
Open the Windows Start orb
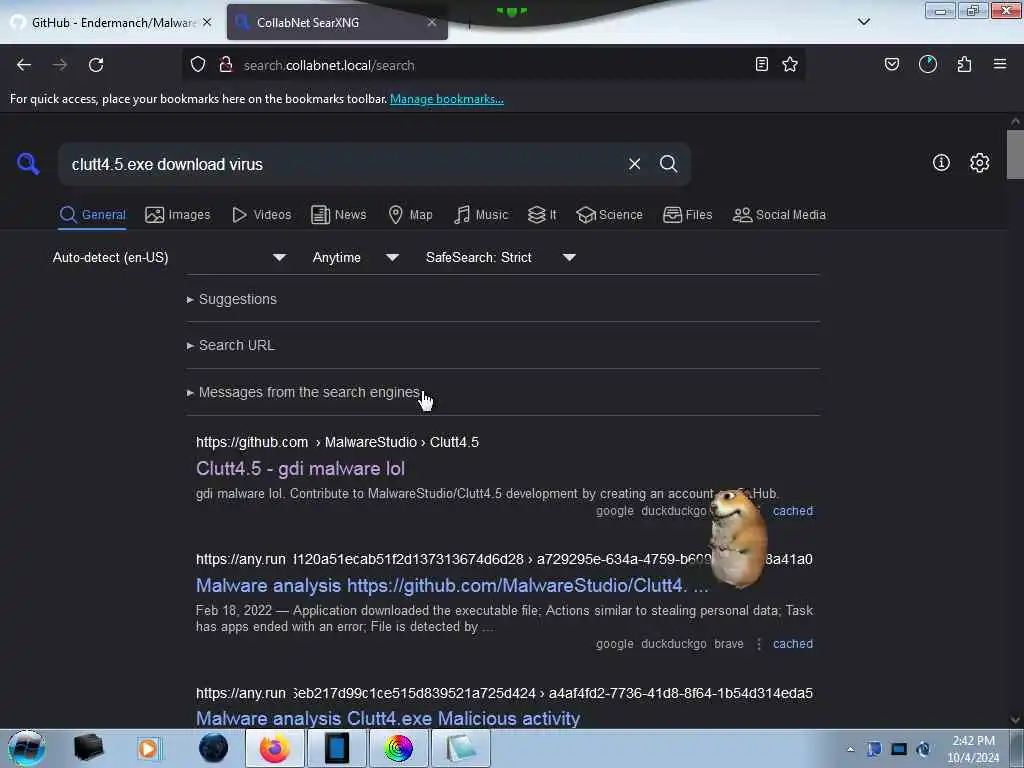pos(27,748)
